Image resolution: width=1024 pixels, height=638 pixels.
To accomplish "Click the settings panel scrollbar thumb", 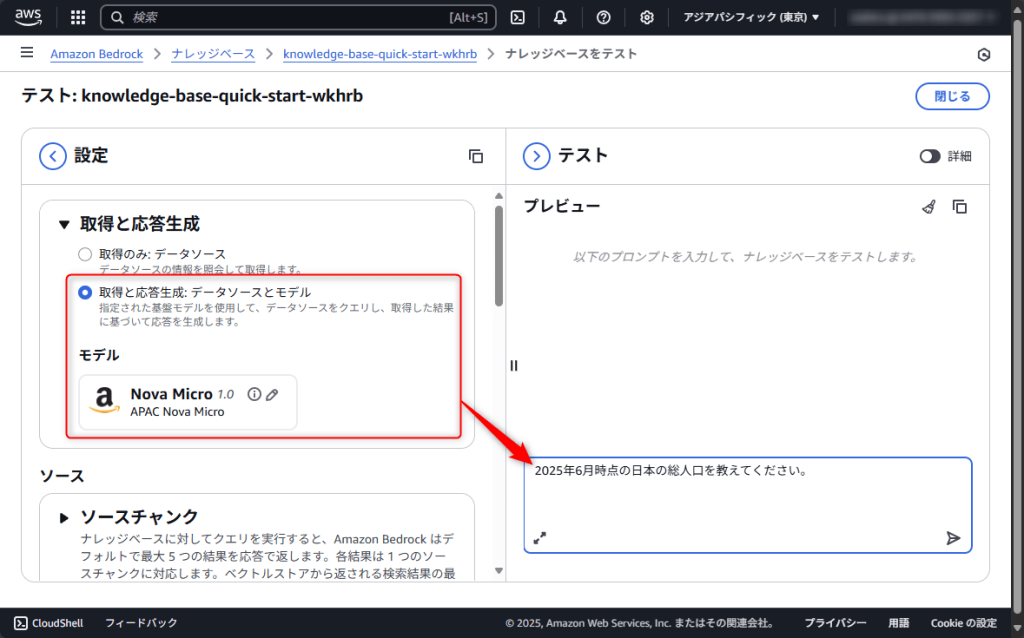I will (499, 256).
